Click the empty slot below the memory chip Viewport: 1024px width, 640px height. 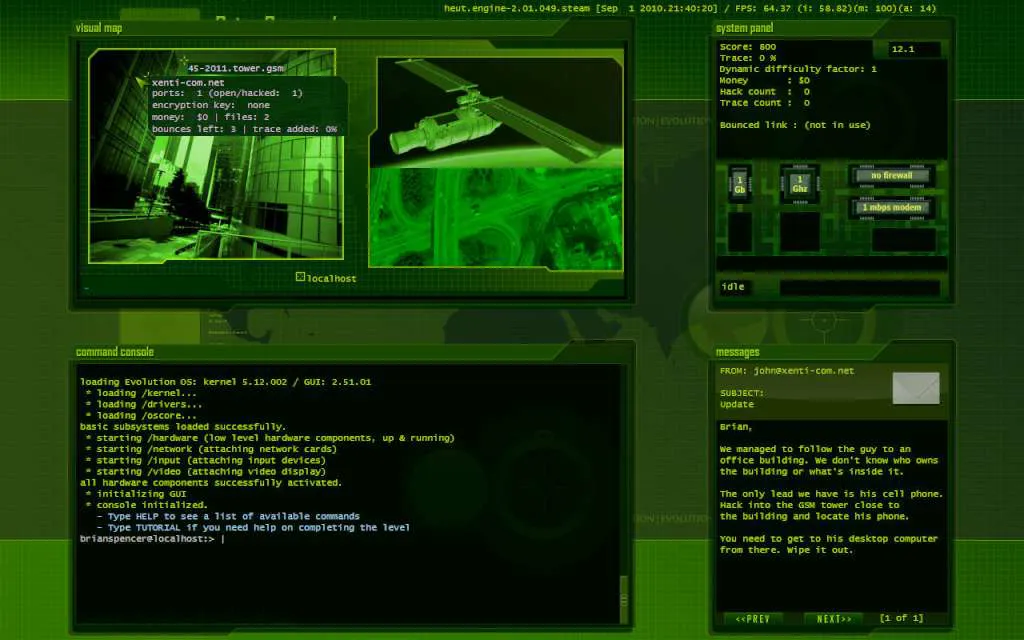click(740, 232)
